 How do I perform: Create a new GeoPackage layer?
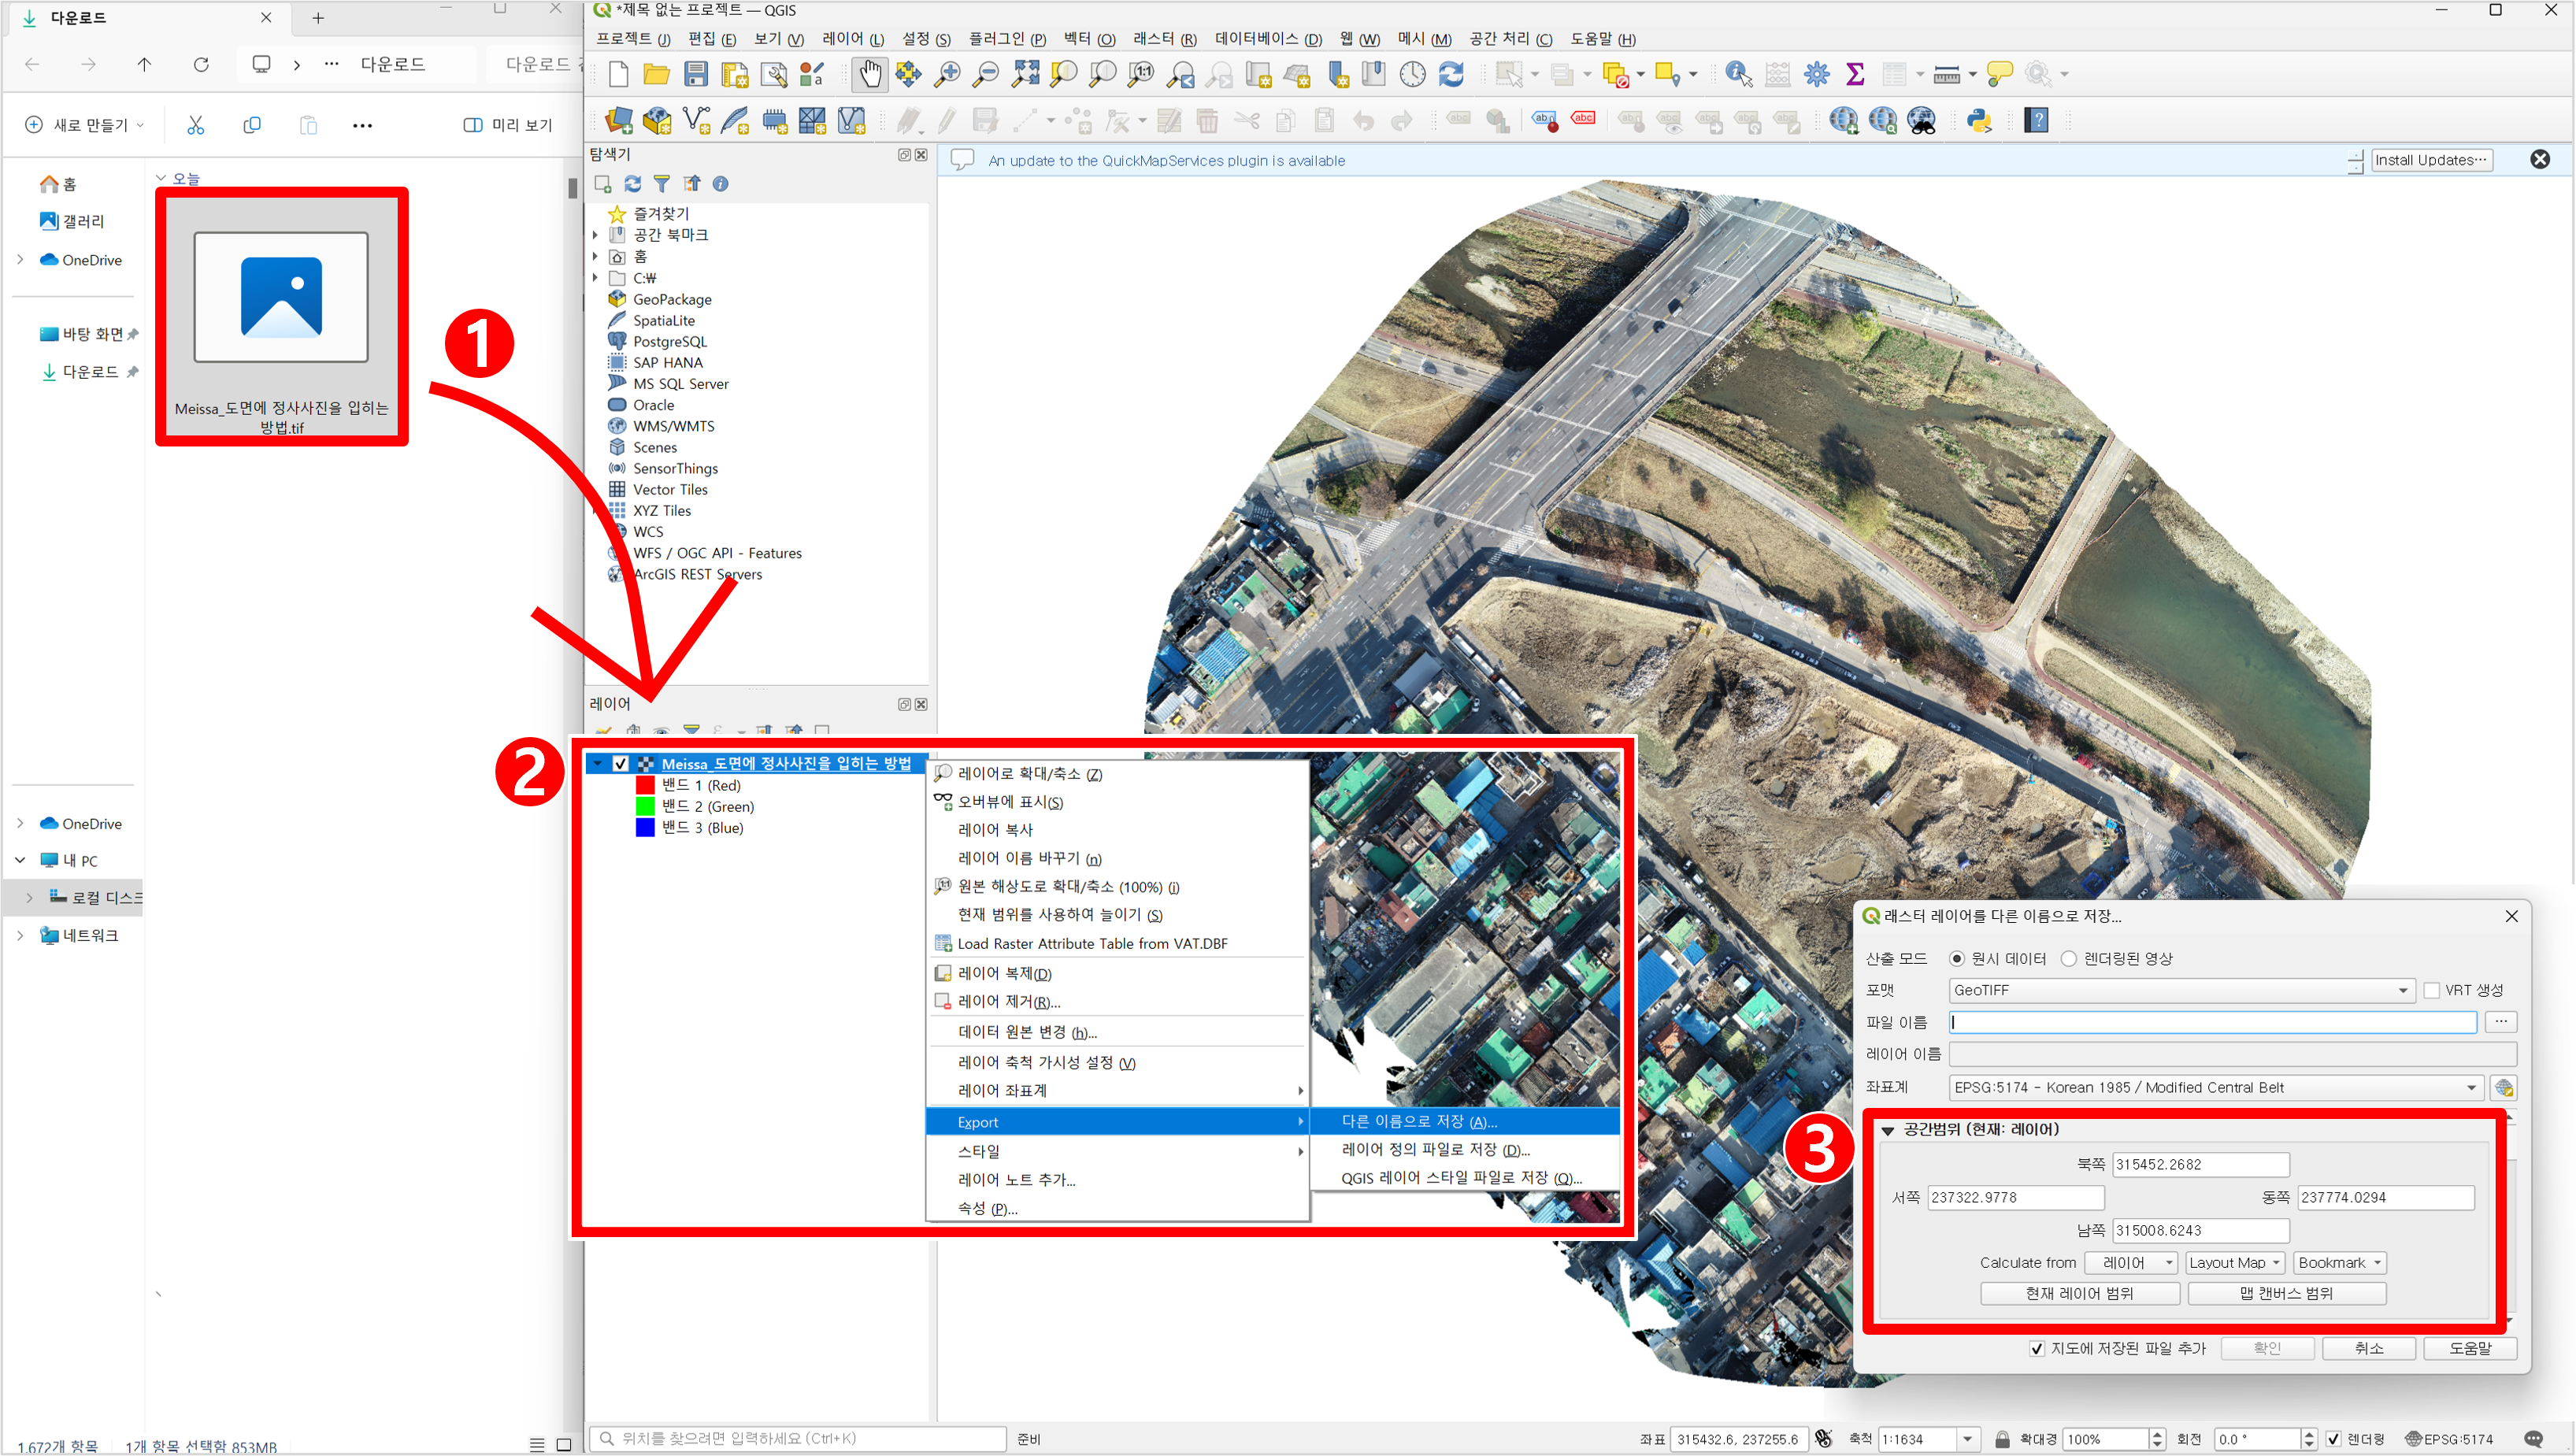(x=657, y=121)
